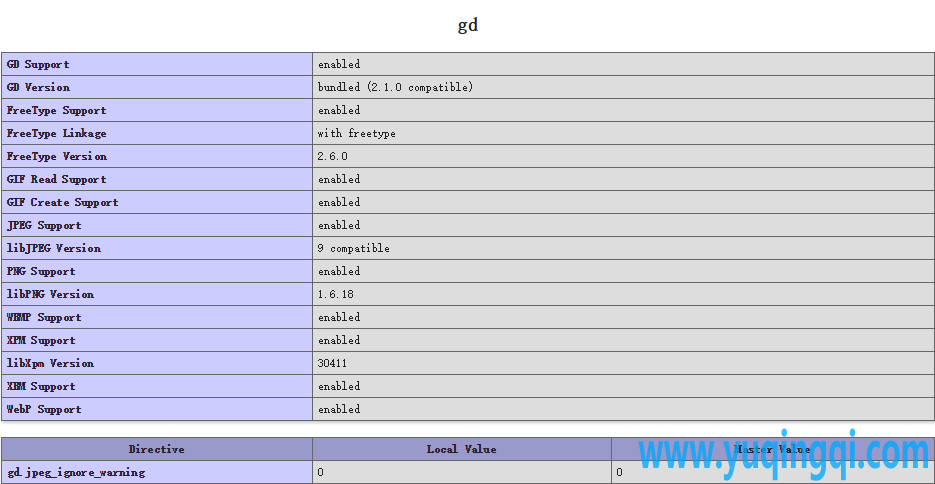The height and width of the screenshot is (484, 935).
Task: Select the "libXpm Version" label cell
Action: 157,363
